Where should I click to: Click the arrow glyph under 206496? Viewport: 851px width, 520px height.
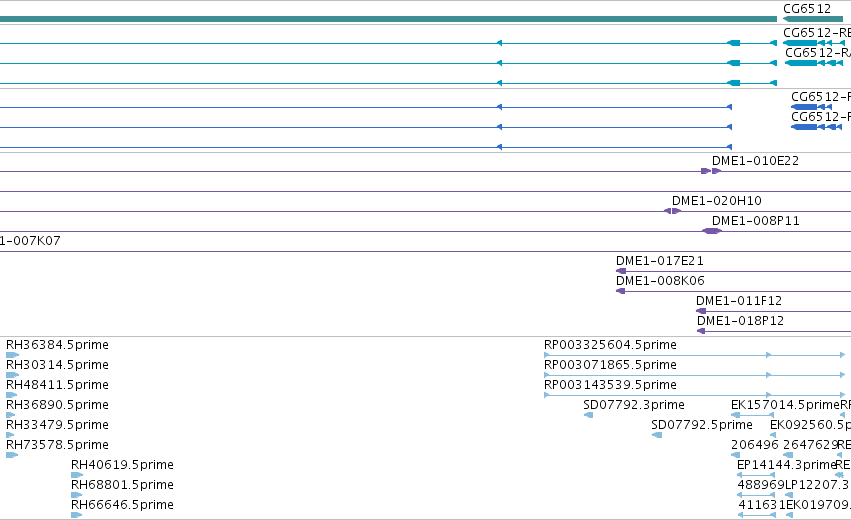click(x=736, y=455)
